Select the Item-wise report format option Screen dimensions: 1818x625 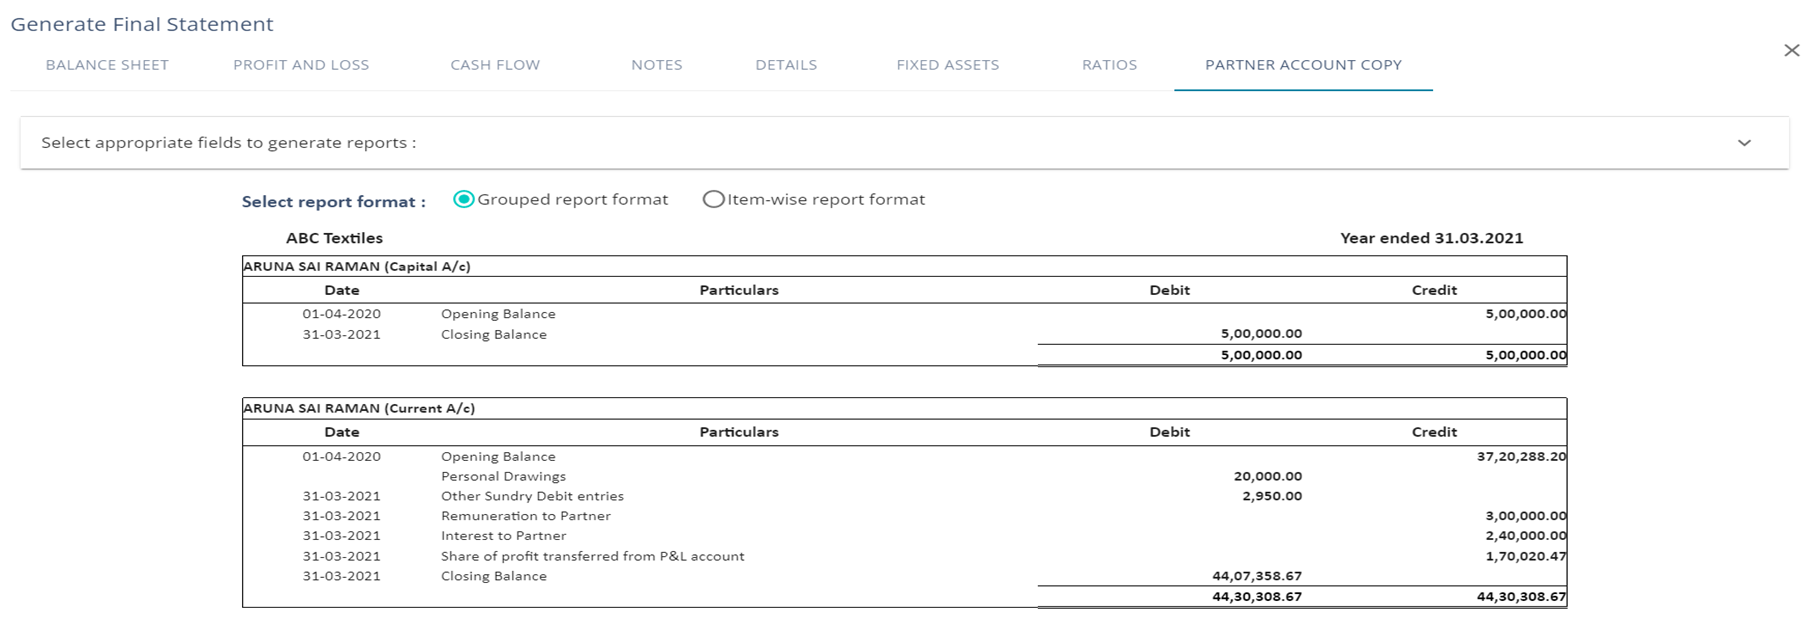point(713,199)
